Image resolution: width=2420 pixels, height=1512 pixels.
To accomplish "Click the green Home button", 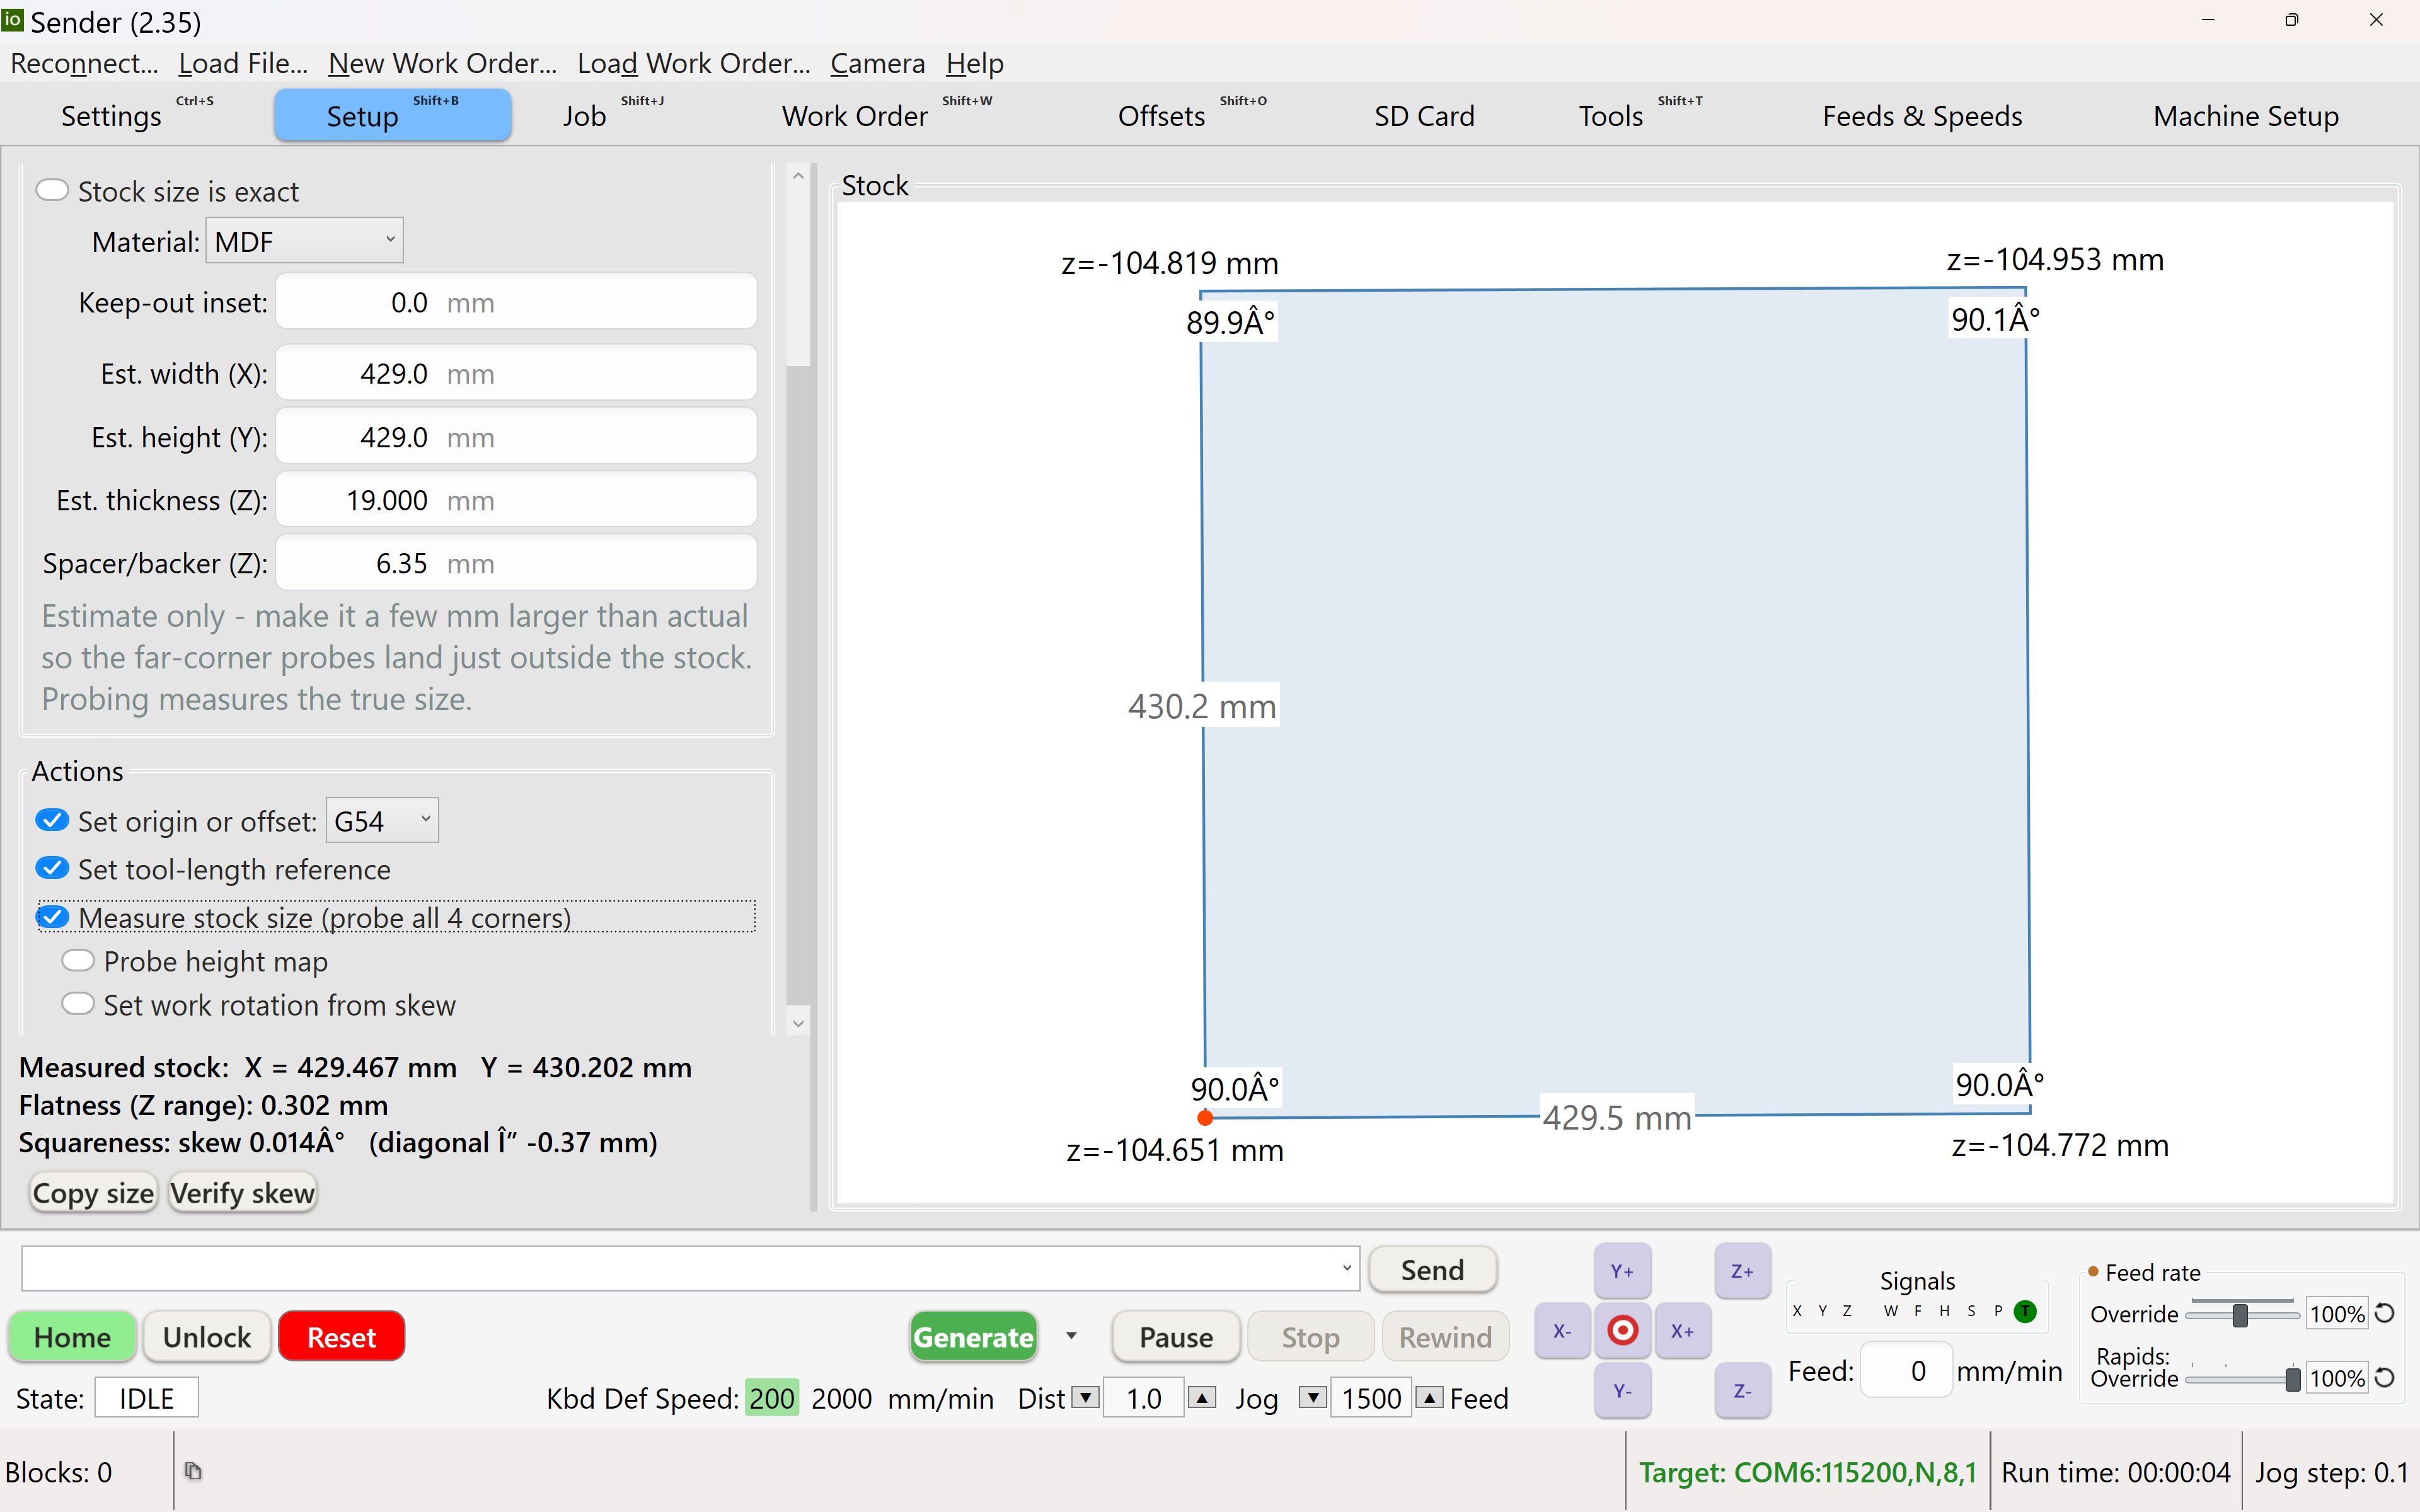I will click(72, 1337).
